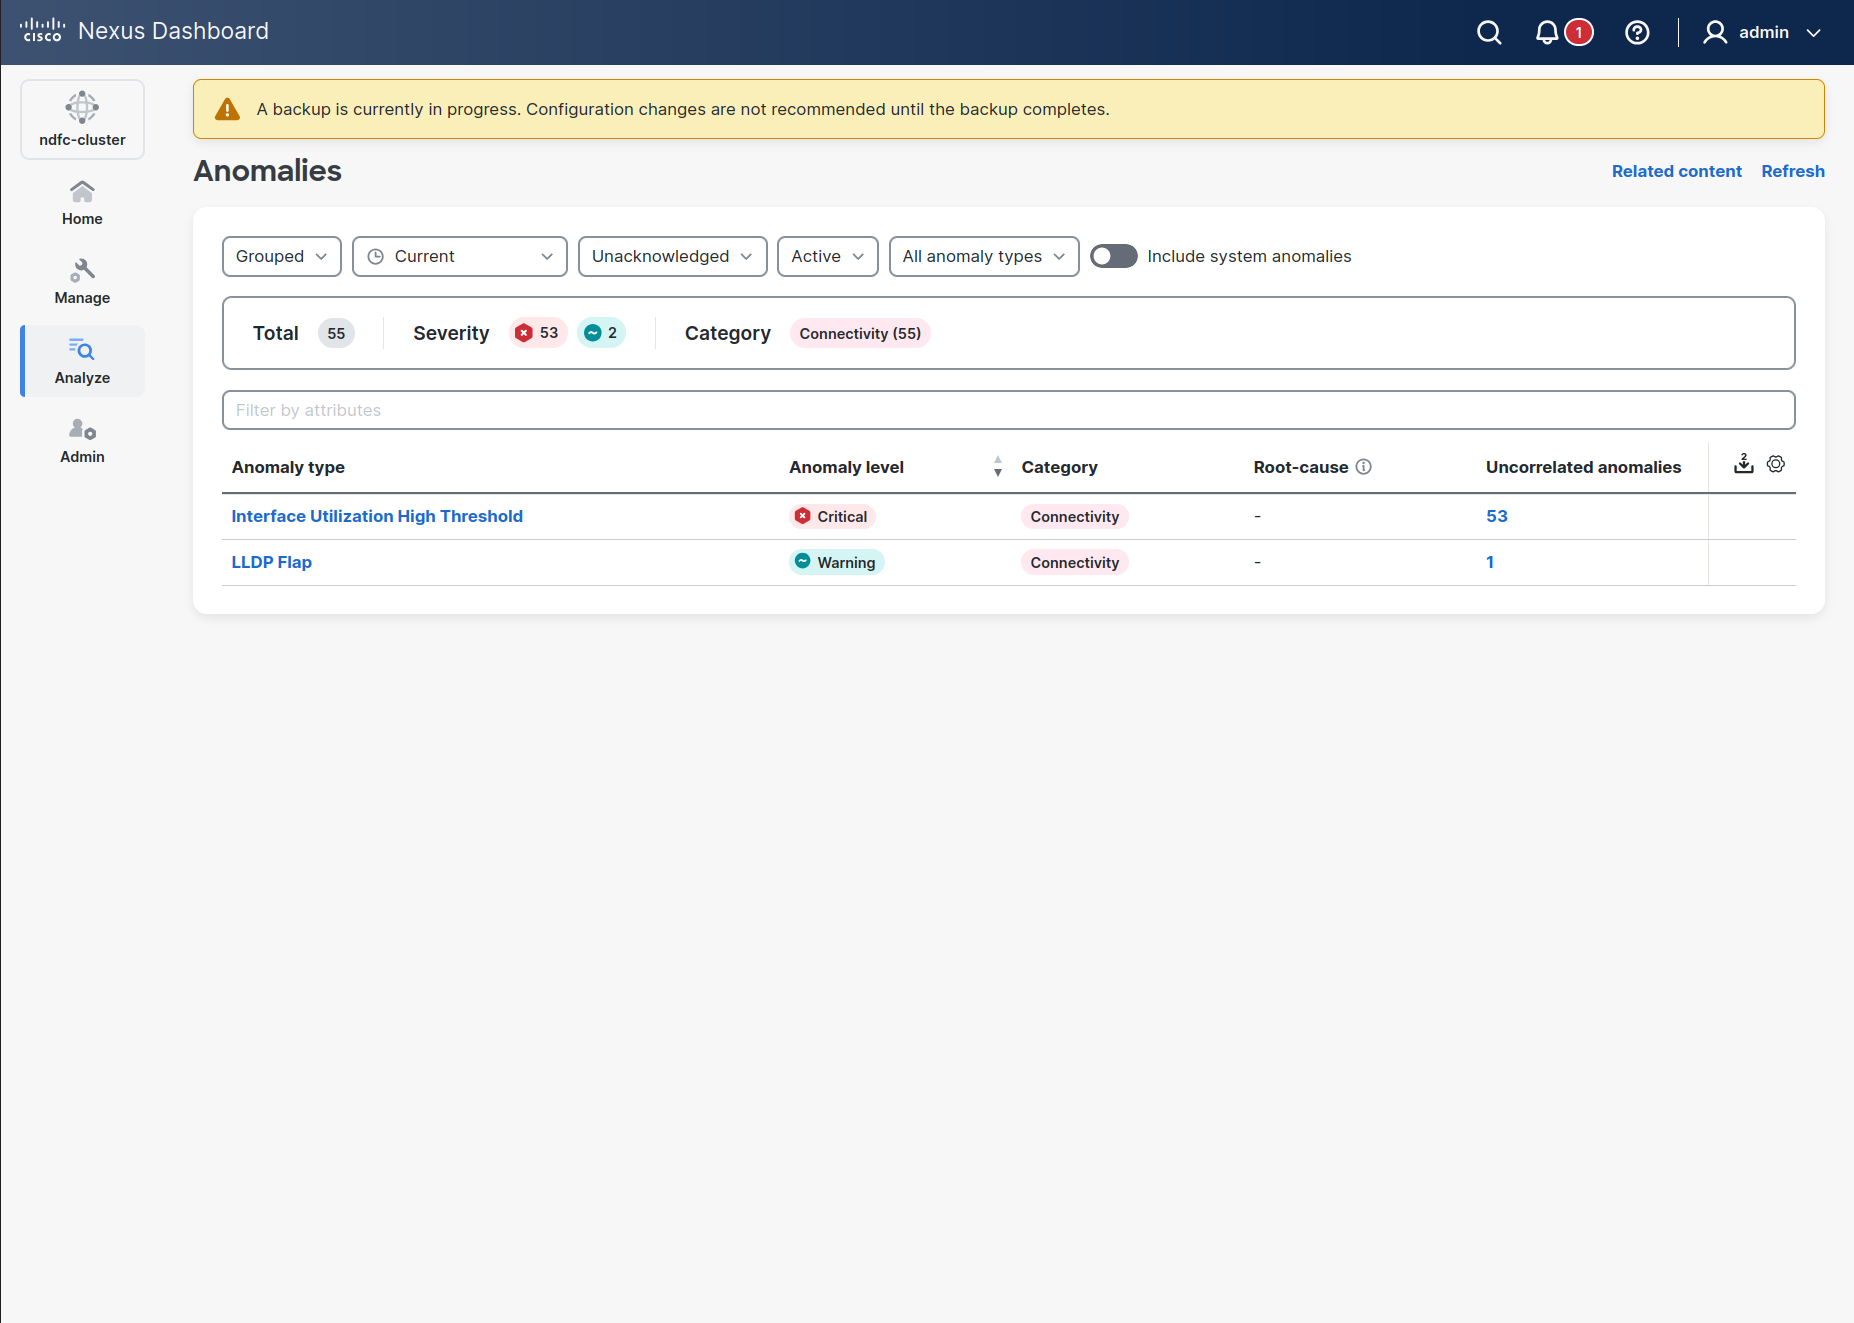
Task: Open the help question mark icon
Action: pos(1637,33)
